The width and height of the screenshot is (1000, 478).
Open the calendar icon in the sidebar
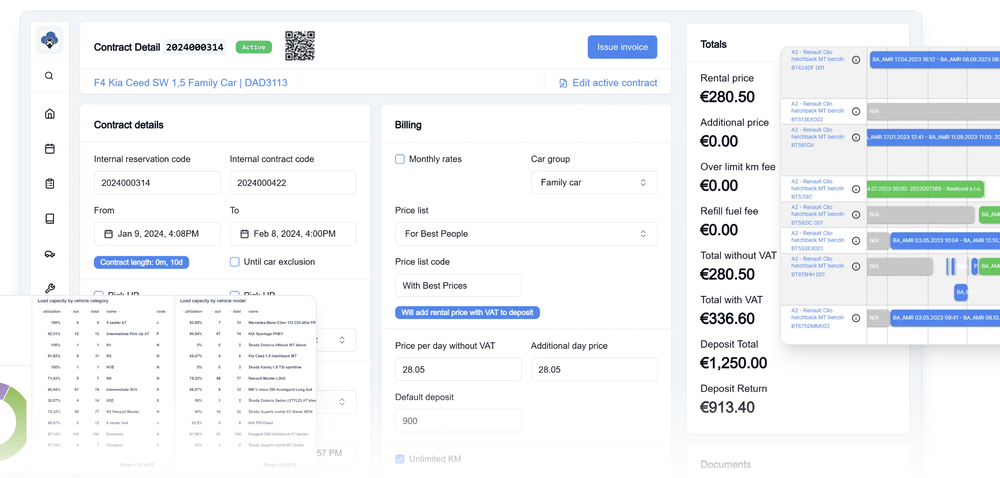coord(50,148)
